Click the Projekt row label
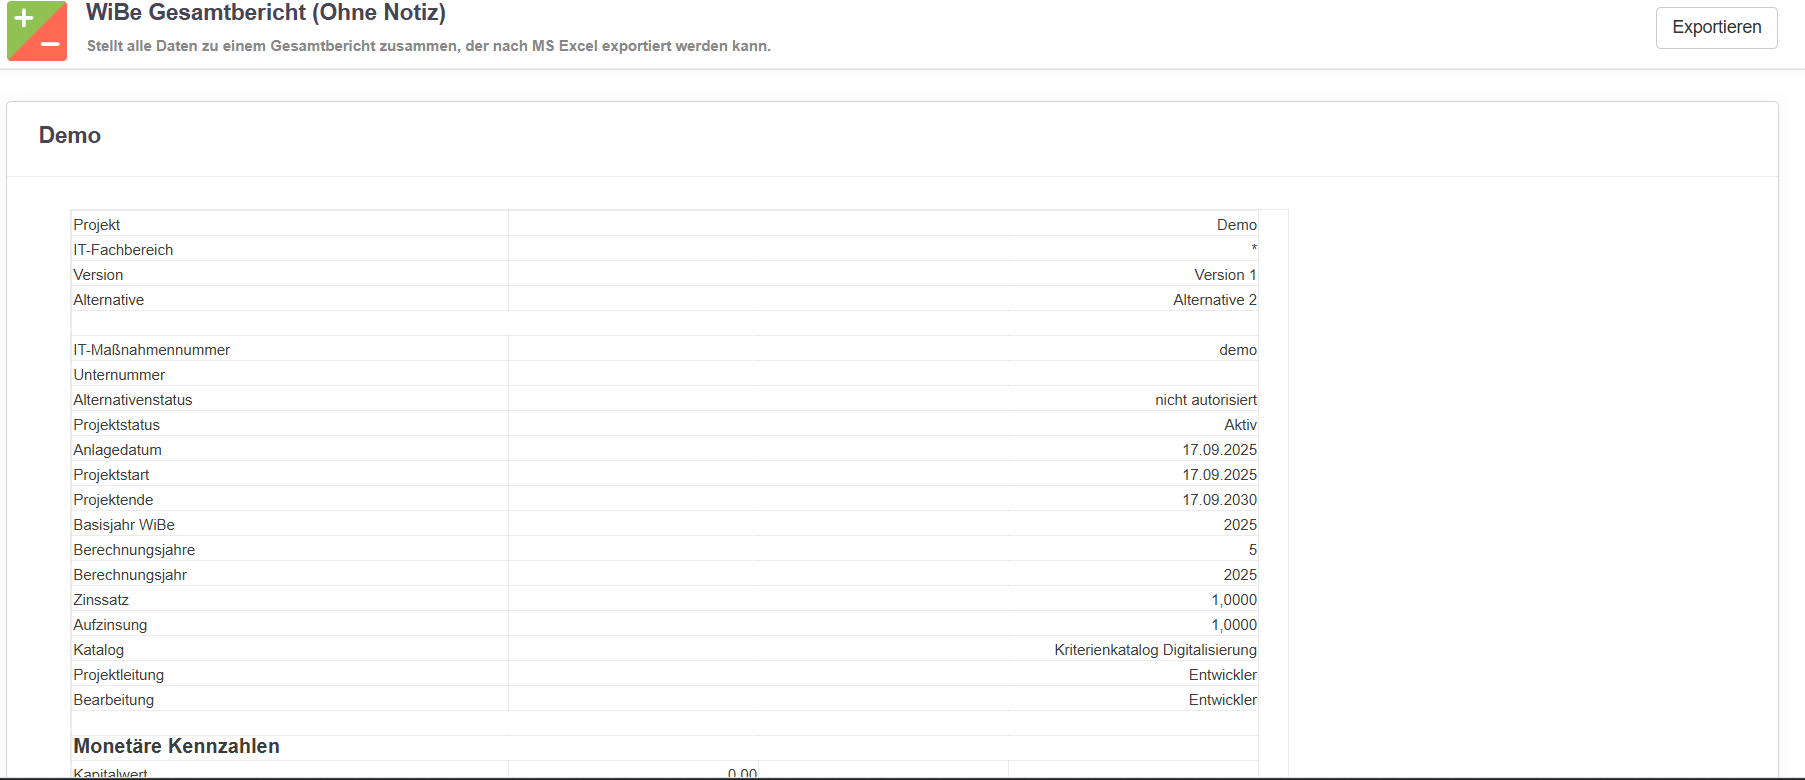The image size is (1805, 780). pos(97,225)
